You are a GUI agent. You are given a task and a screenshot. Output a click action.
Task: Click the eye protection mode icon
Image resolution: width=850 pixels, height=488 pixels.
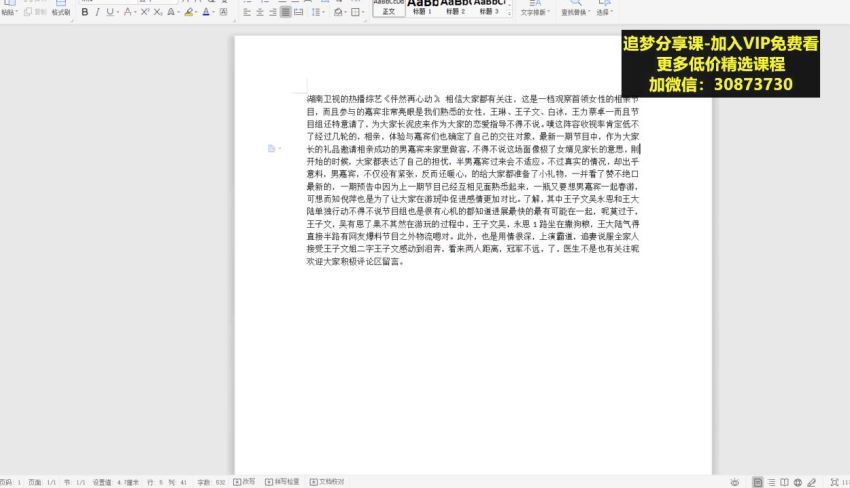click(735, 482)
